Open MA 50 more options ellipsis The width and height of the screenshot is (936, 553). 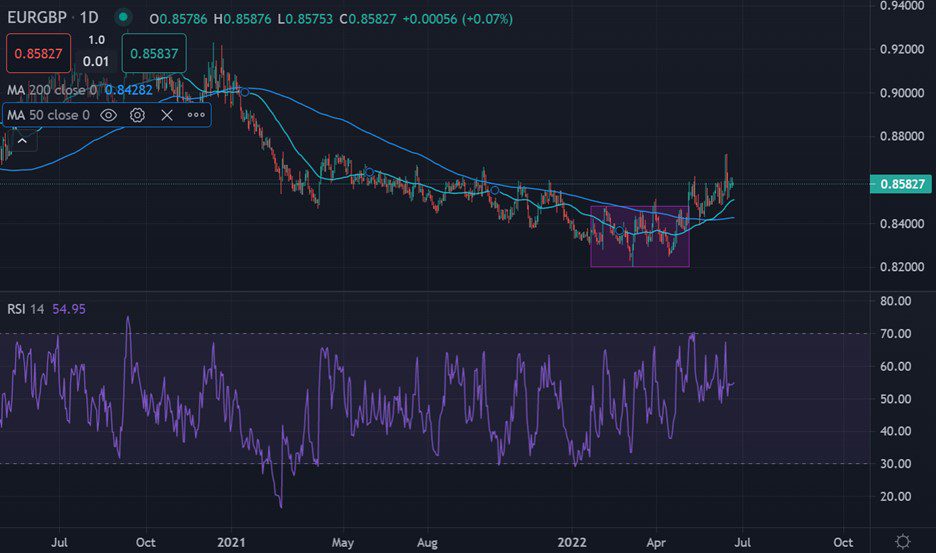[x=196, y=115]
